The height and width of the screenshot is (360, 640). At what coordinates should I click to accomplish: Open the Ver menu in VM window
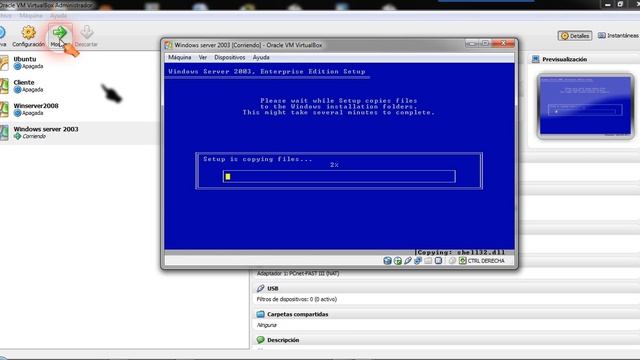(203, 58)
